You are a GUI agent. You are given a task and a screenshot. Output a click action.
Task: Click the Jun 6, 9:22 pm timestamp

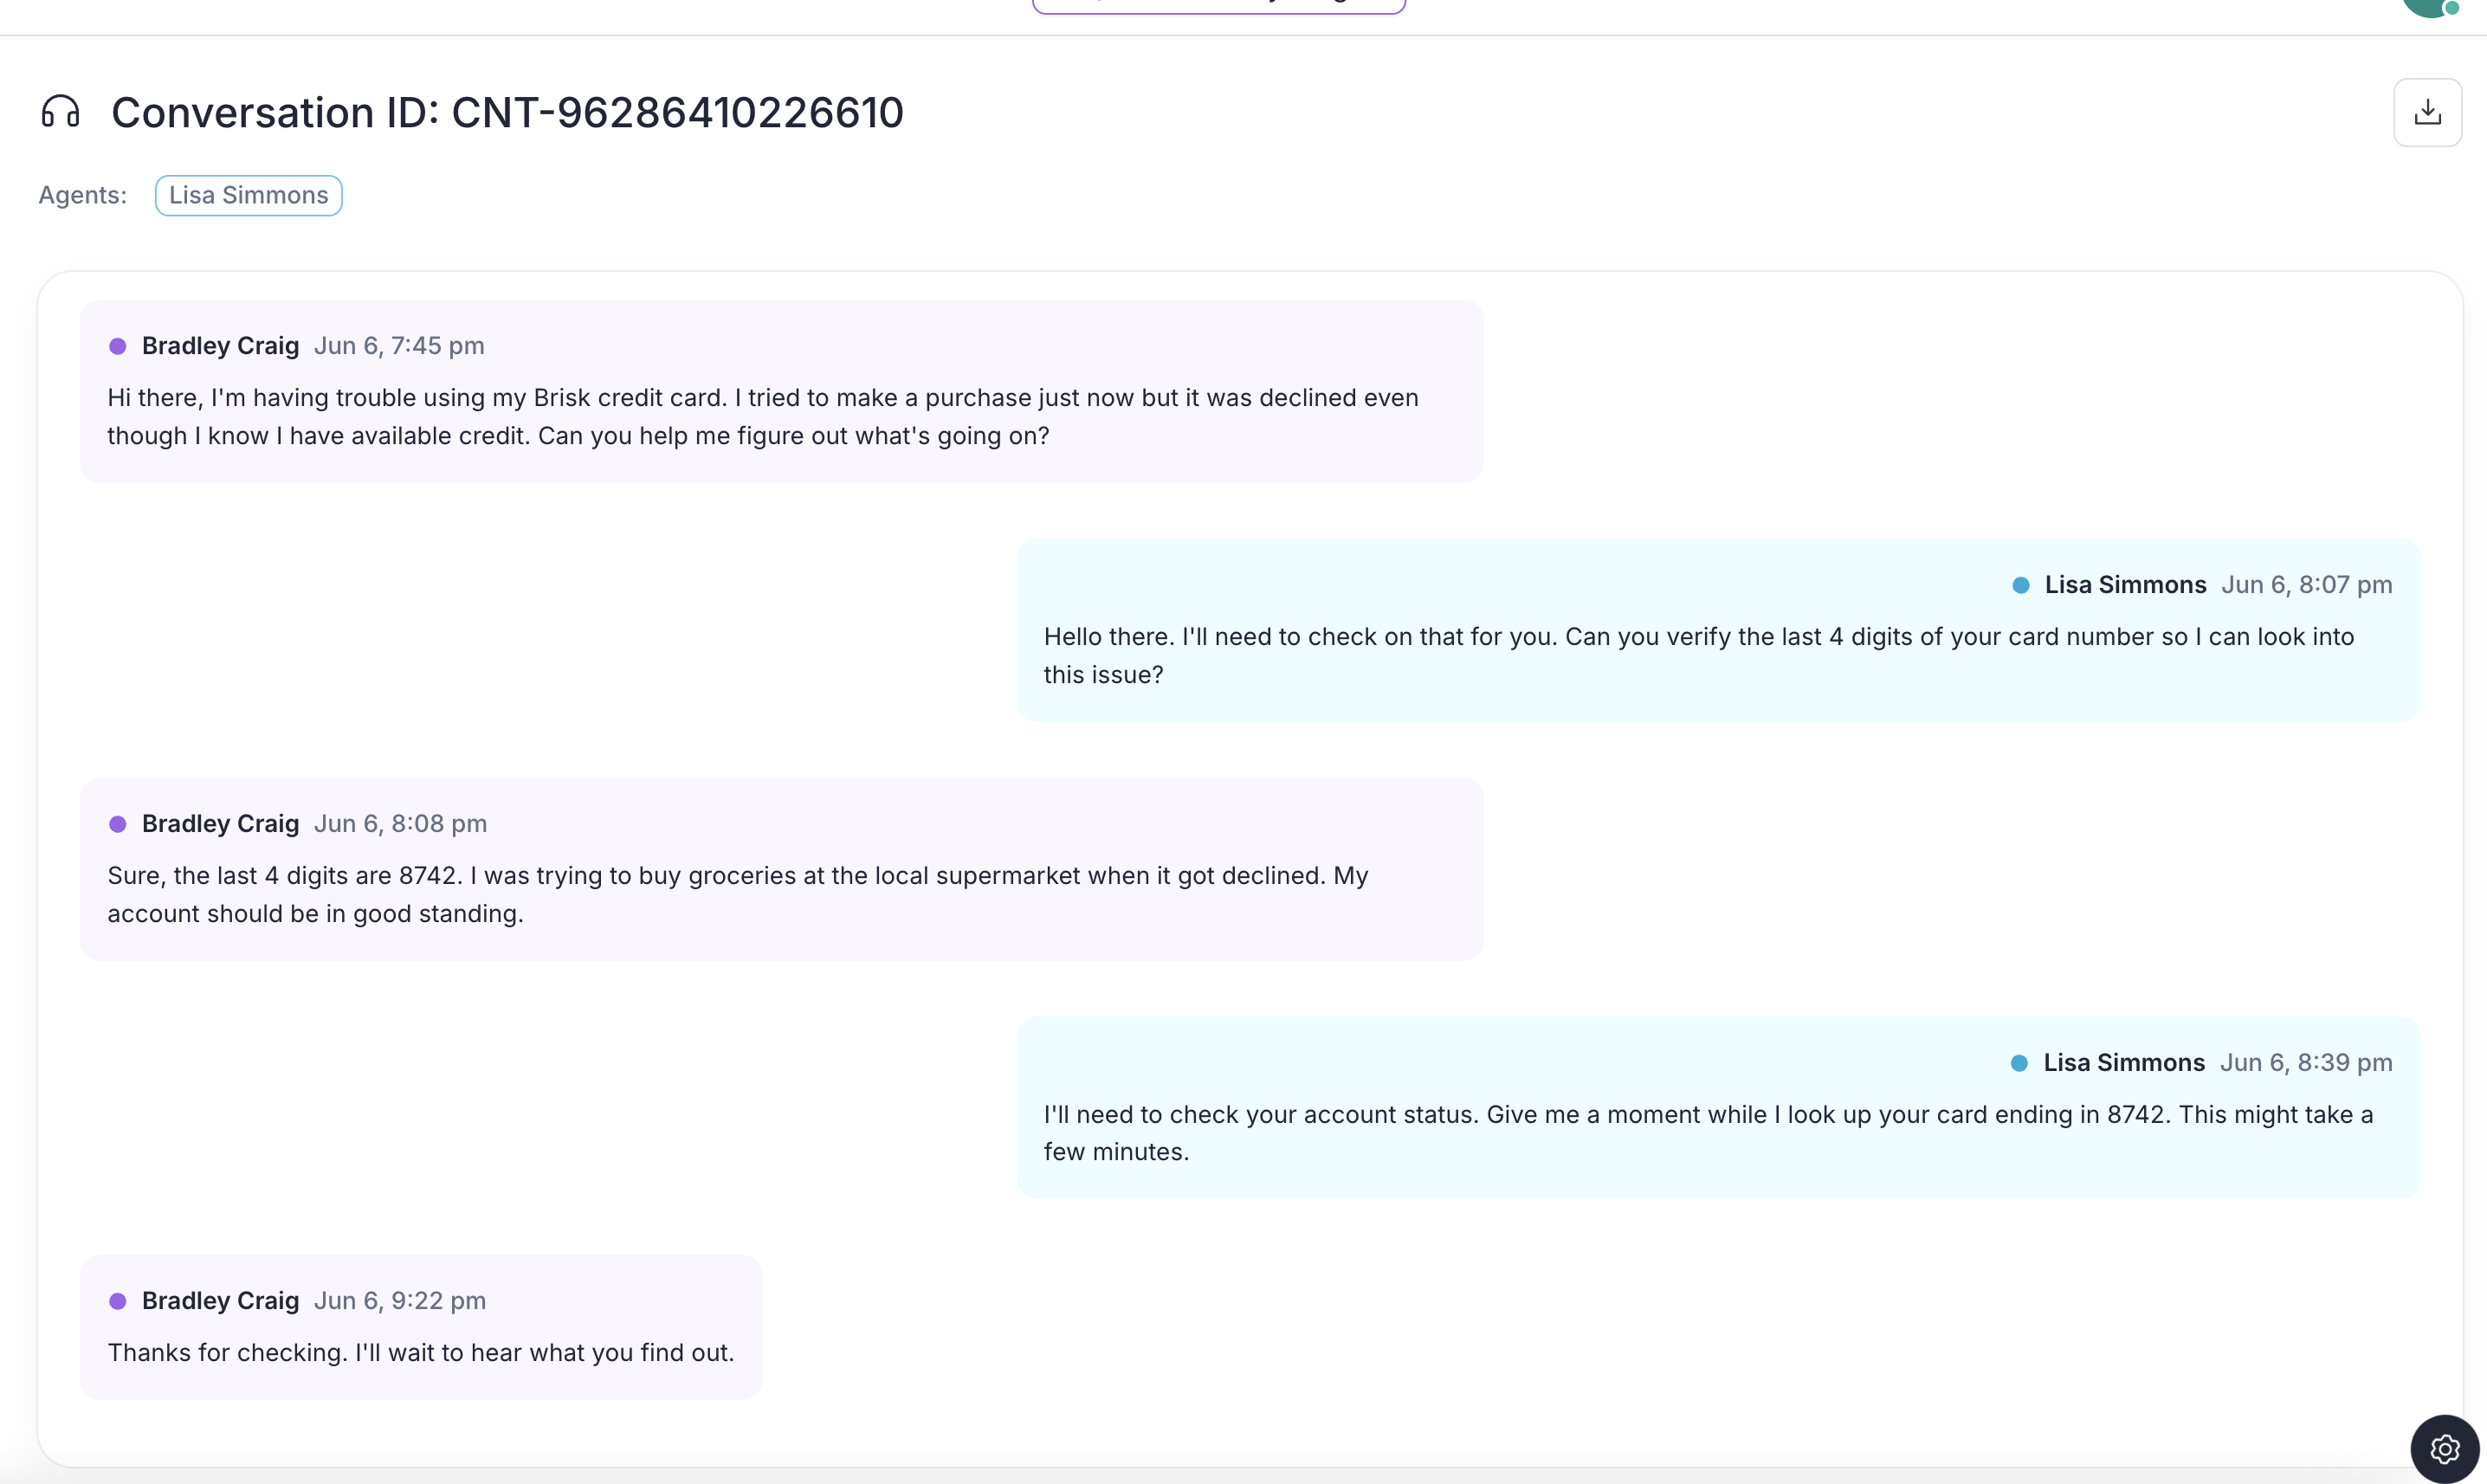tap(399, 1301)
